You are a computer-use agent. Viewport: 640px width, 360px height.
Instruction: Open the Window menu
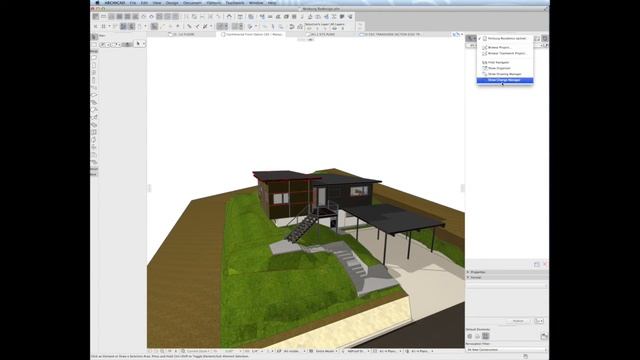(x=256, y=3)
